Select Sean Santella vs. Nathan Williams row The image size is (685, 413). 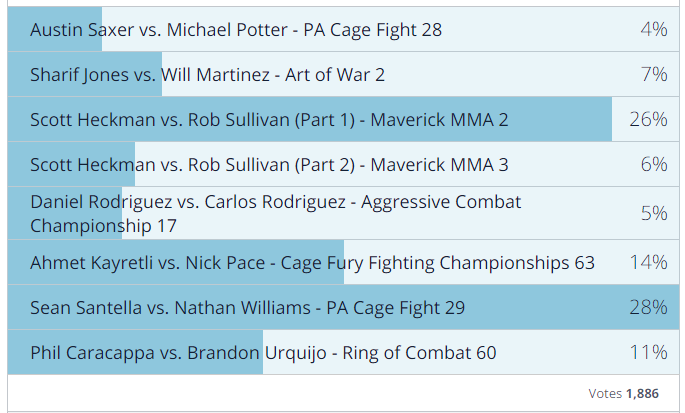pos(343,307)
